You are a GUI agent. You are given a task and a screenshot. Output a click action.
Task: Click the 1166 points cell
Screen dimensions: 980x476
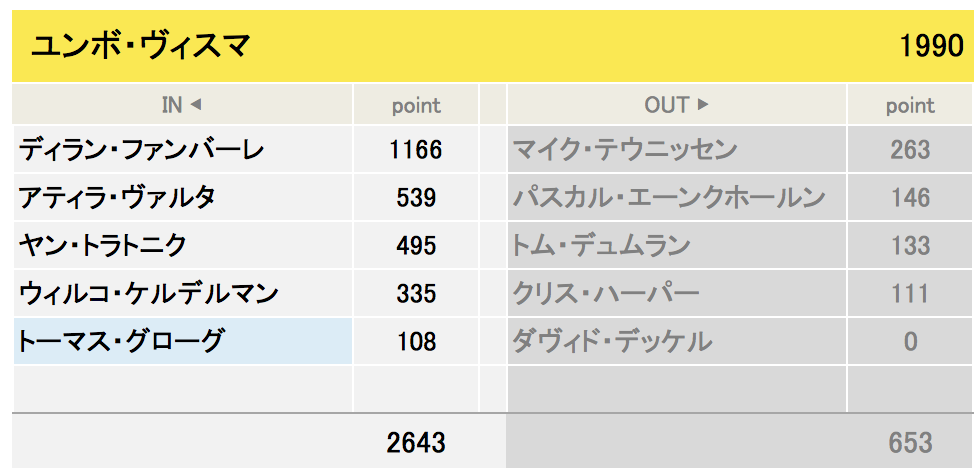[416, 149]
